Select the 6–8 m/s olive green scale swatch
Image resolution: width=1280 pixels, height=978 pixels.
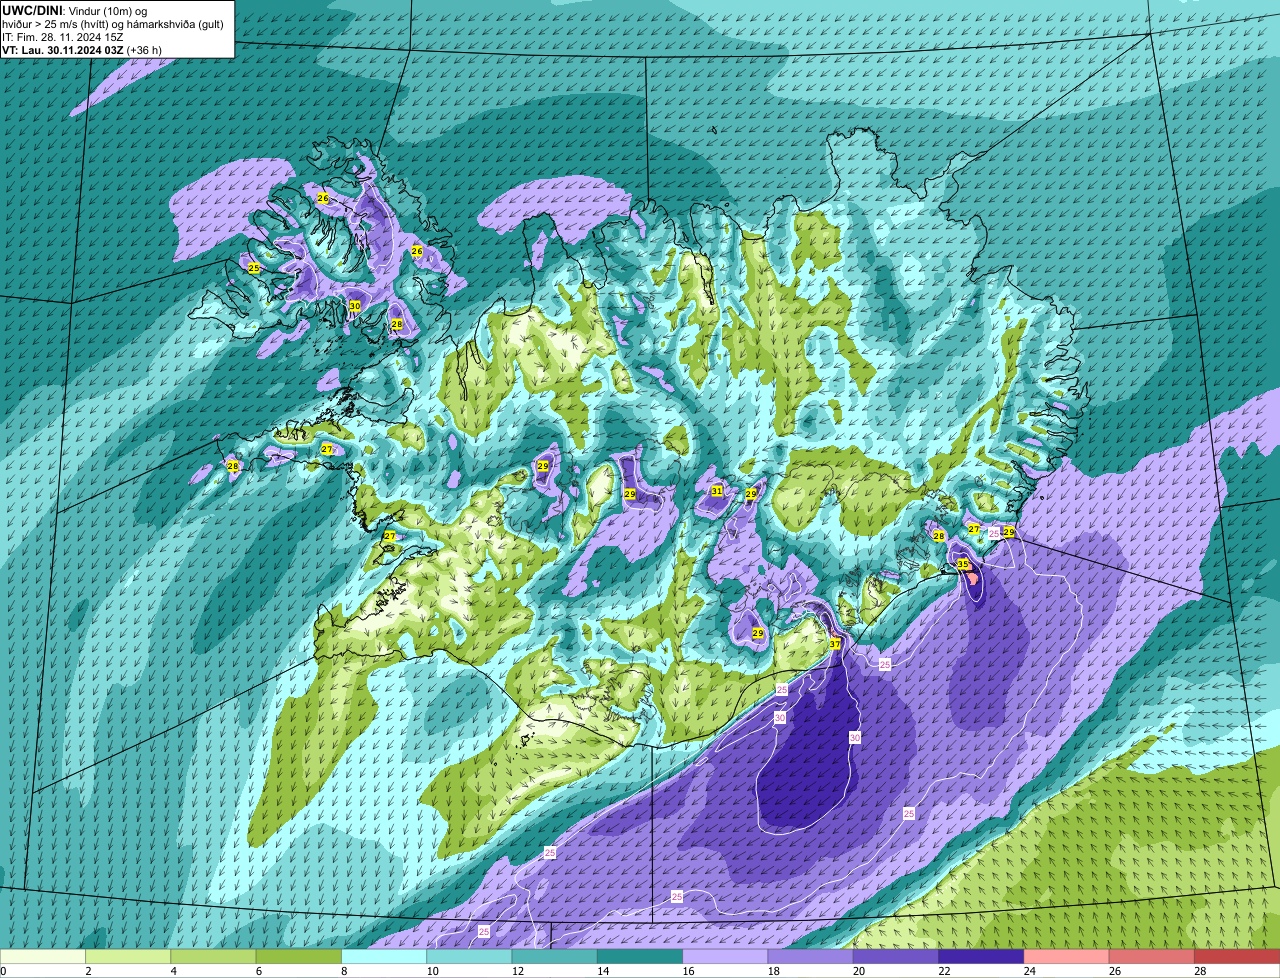pyautogui.click(x=299, y=956)
